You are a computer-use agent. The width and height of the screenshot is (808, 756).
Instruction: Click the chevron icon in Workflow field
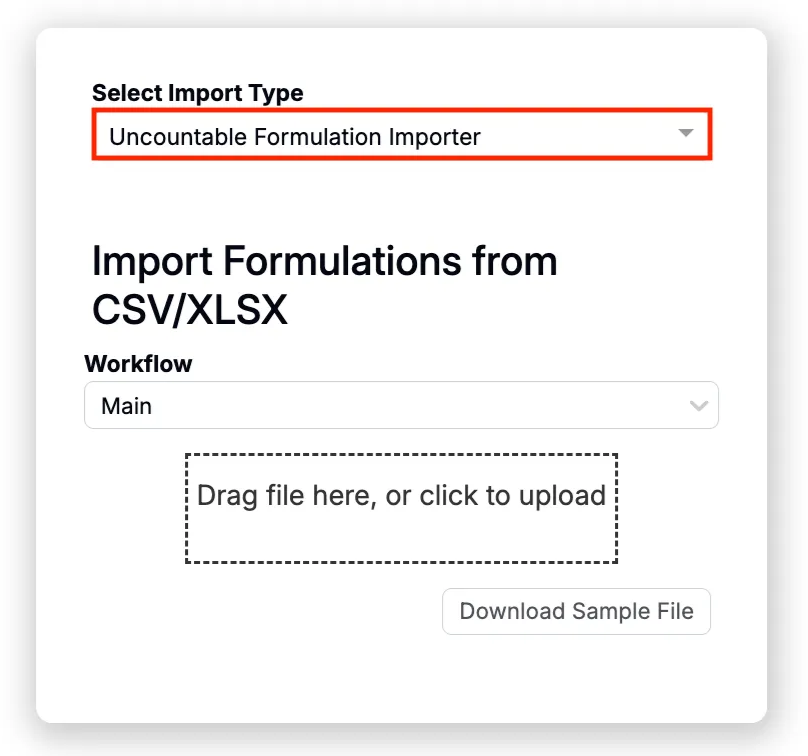pyautogui.click(x=699, y=406)
